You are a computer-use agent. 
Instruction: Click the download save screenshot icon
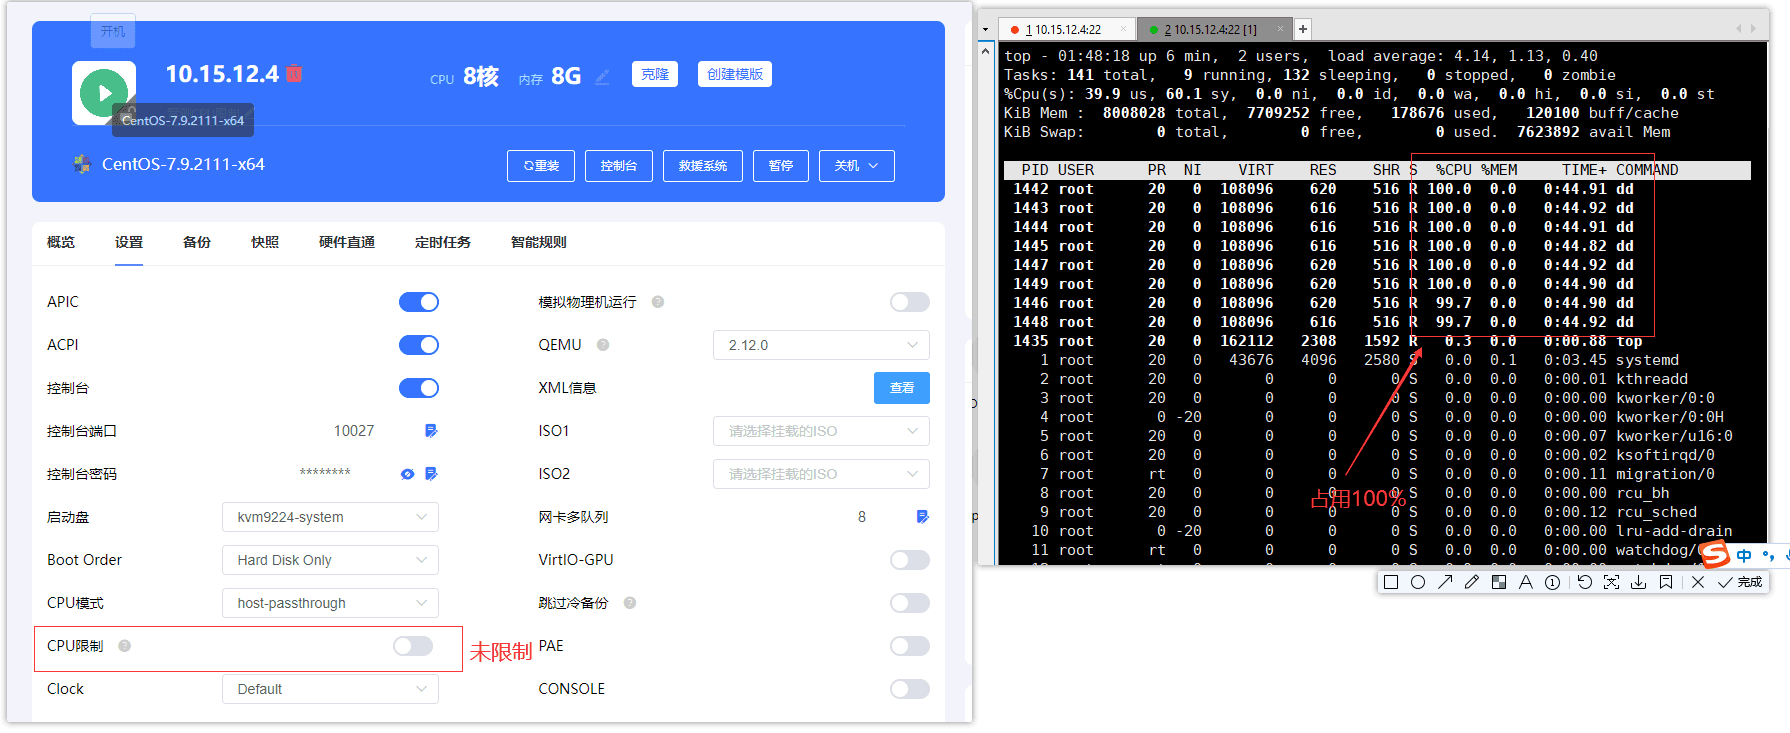point(1638,582)
